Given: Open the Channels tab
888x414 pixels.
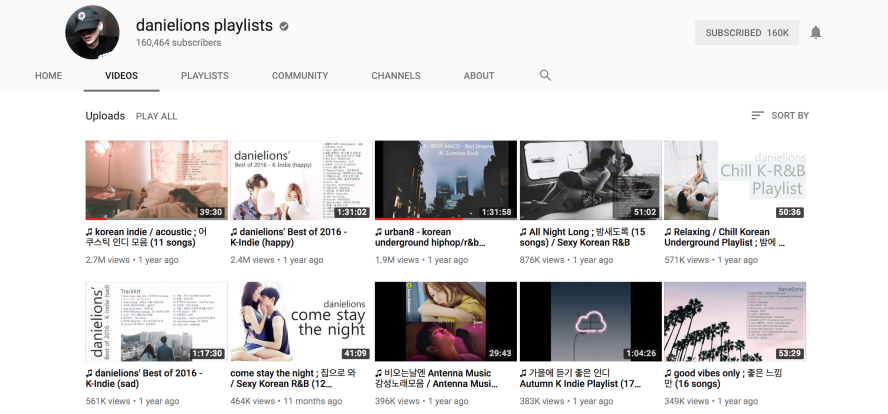Looking at the screenshot, I should 396,75.
